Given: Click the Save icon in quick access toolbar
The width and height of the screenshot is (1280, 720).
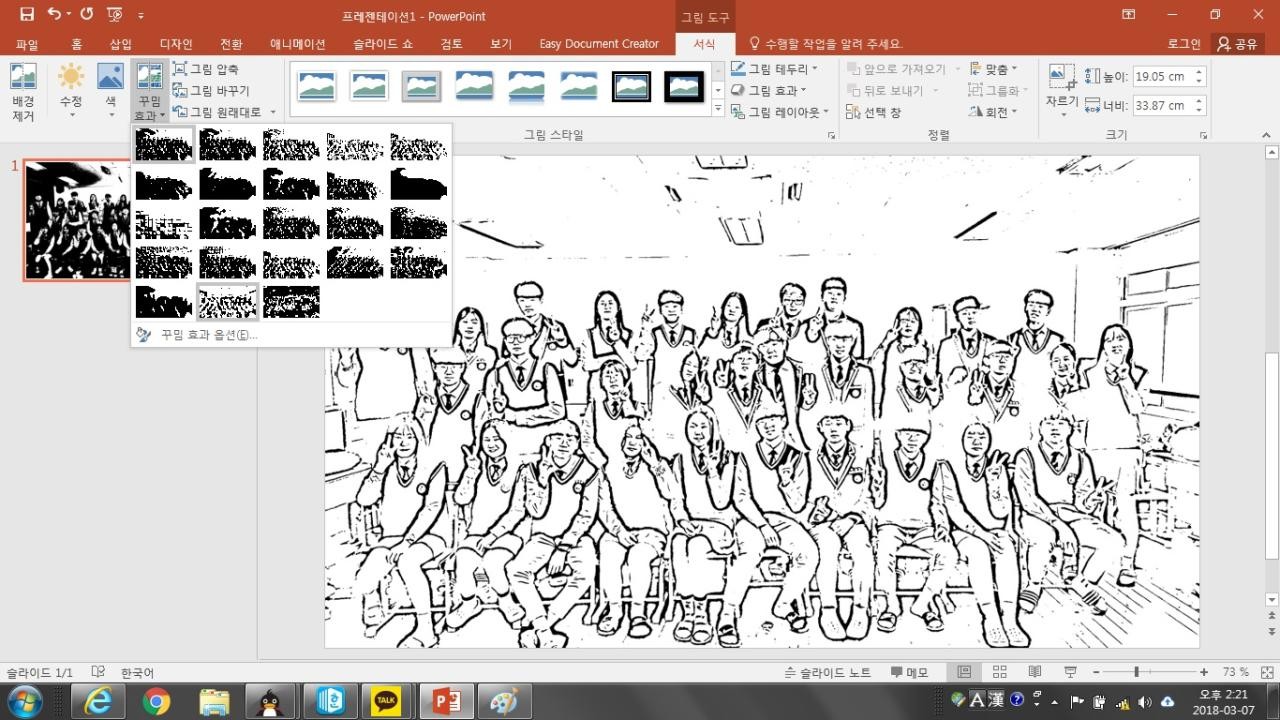Looking at the screenshot, I should coord(27,15).
